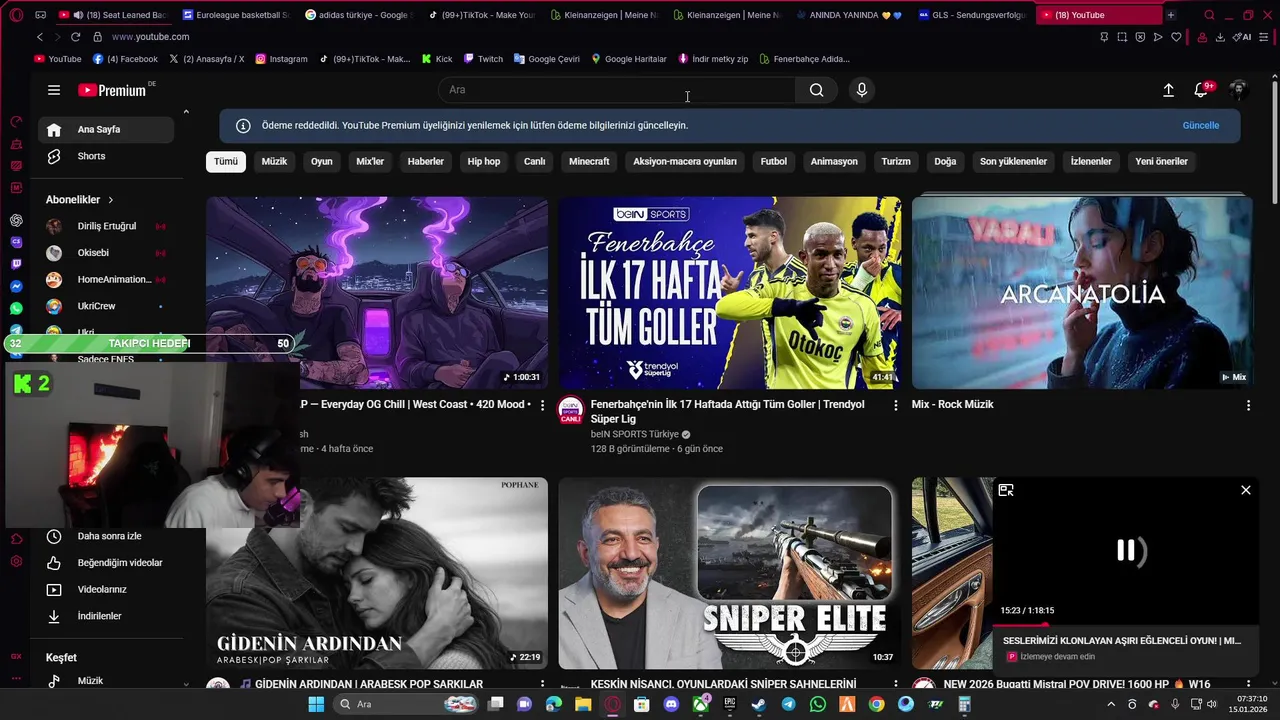Click the Güncelle payment link
Viewport: 1280px width, 720px height.
coord(1200,126)
